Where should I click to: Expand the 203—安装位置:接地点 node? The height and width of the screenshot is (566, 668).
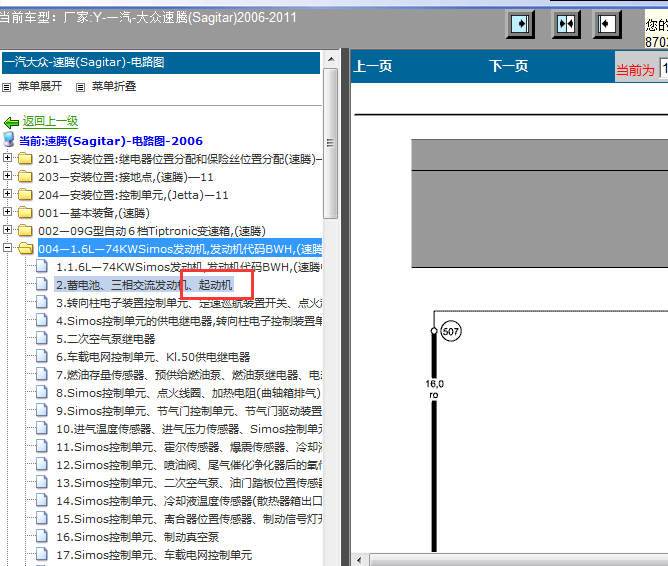coord(7,176)
